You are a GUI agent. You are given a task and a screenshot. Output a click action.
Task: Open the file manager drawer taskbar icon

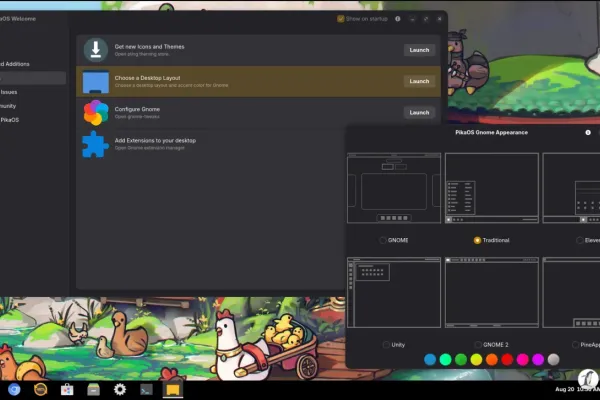coord(93,390)
